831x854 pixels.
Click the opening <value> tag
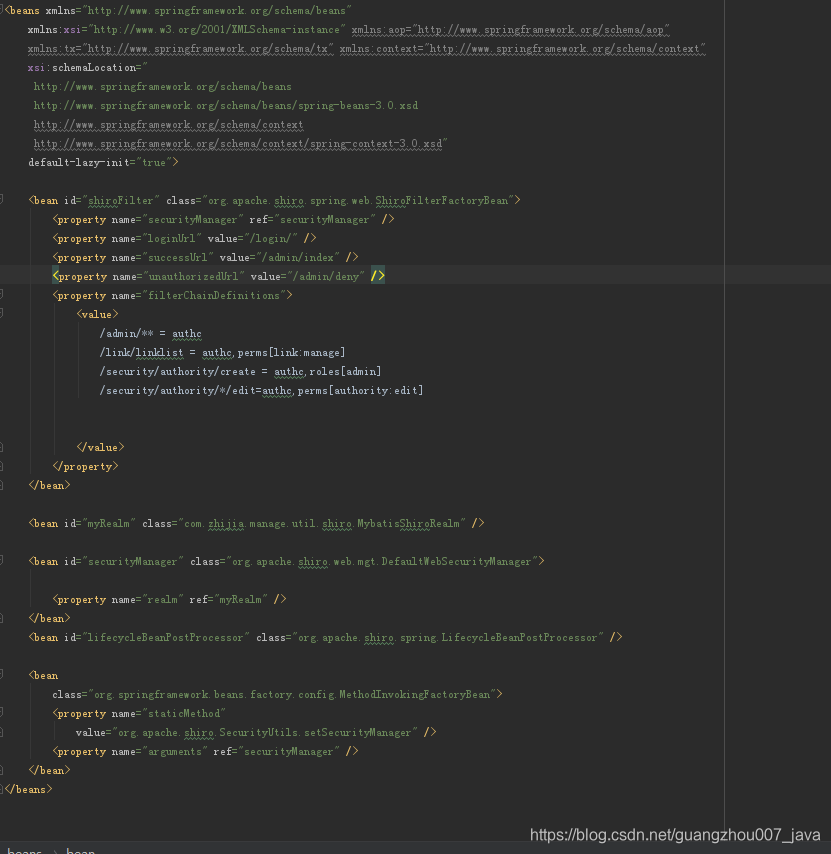[97, 314]
